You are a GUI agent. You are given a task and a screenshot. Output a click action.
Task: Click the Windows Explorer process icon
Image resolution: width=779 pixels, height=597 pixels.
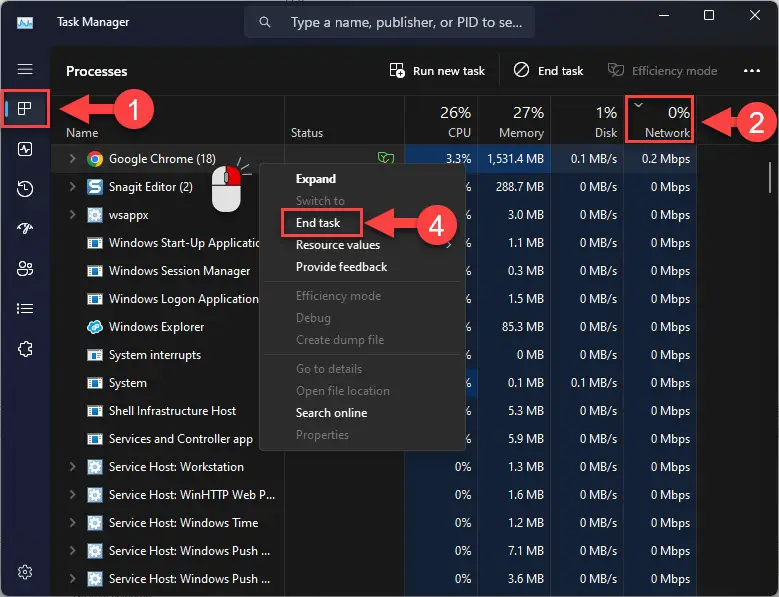coord(95,327)
